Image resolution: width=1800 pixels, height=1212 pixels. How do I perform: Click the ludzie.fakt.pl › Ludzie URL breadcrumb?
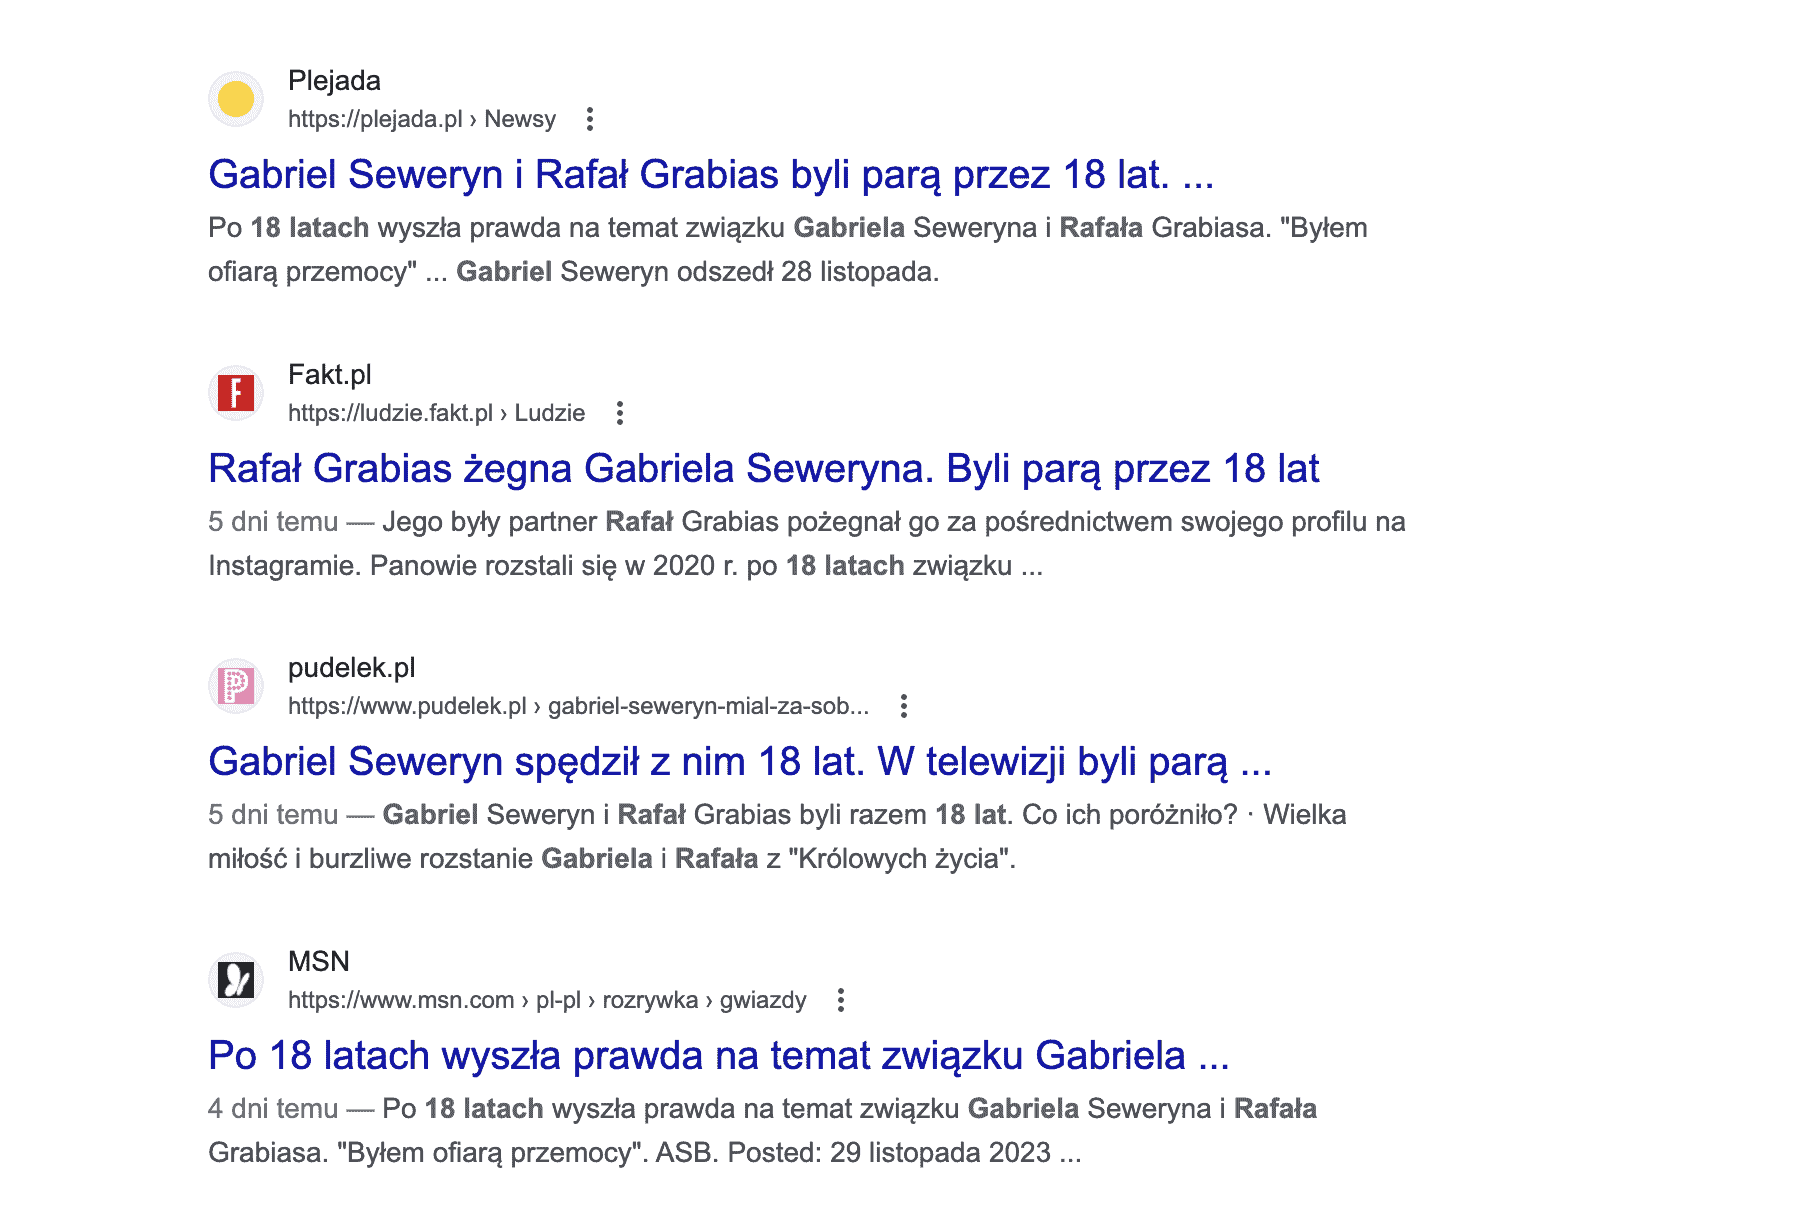[x=436, y=413]
